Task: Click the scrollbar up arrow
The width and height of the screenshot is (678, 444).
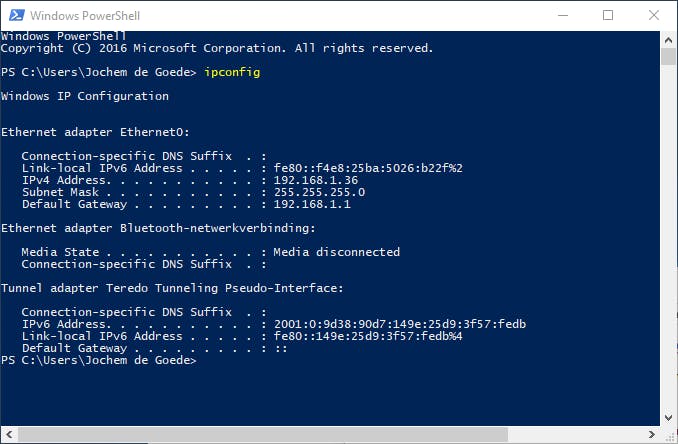Action: pyautogui.click(x=669, y=39)
